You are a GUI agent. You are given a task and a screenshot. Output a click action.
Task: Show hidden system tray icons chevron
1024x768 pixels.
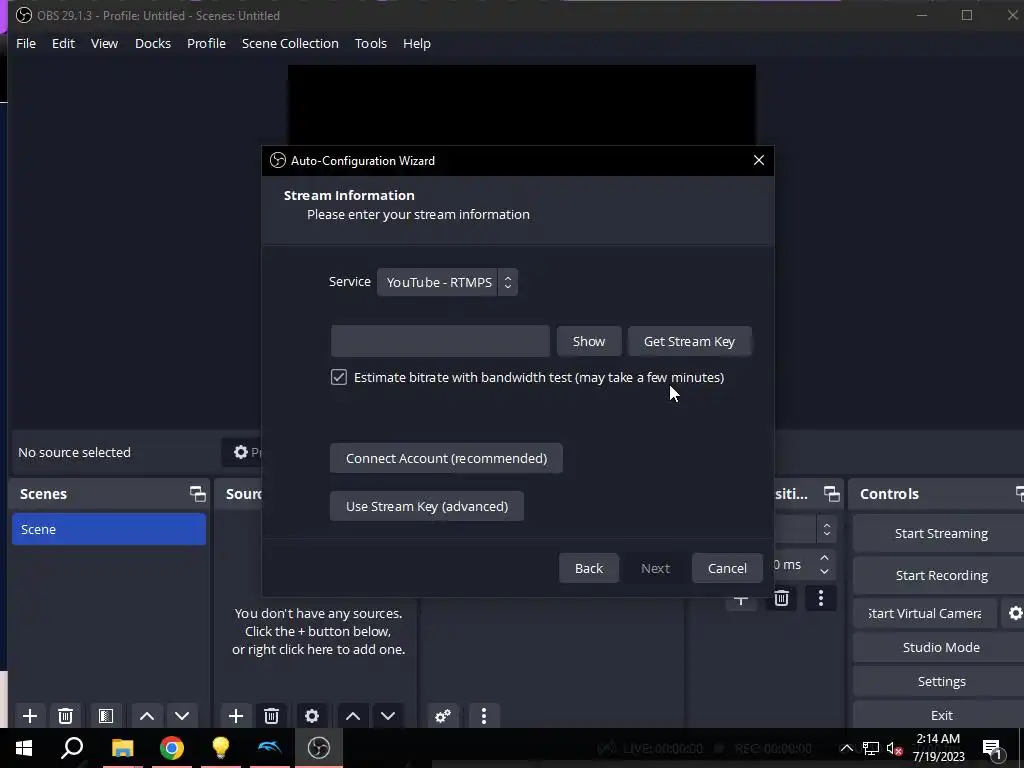click(846, 748)
